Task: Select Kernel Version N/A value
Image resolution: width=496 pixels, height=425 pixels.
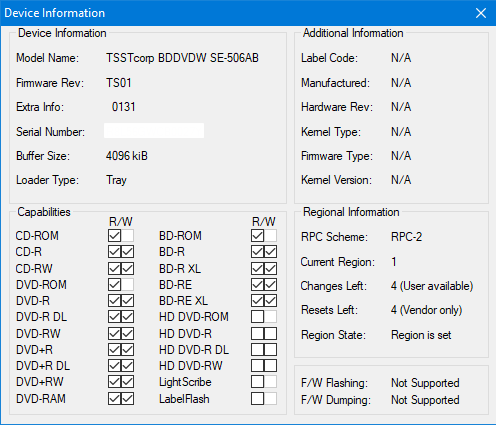Action: [x=401, y=180]
